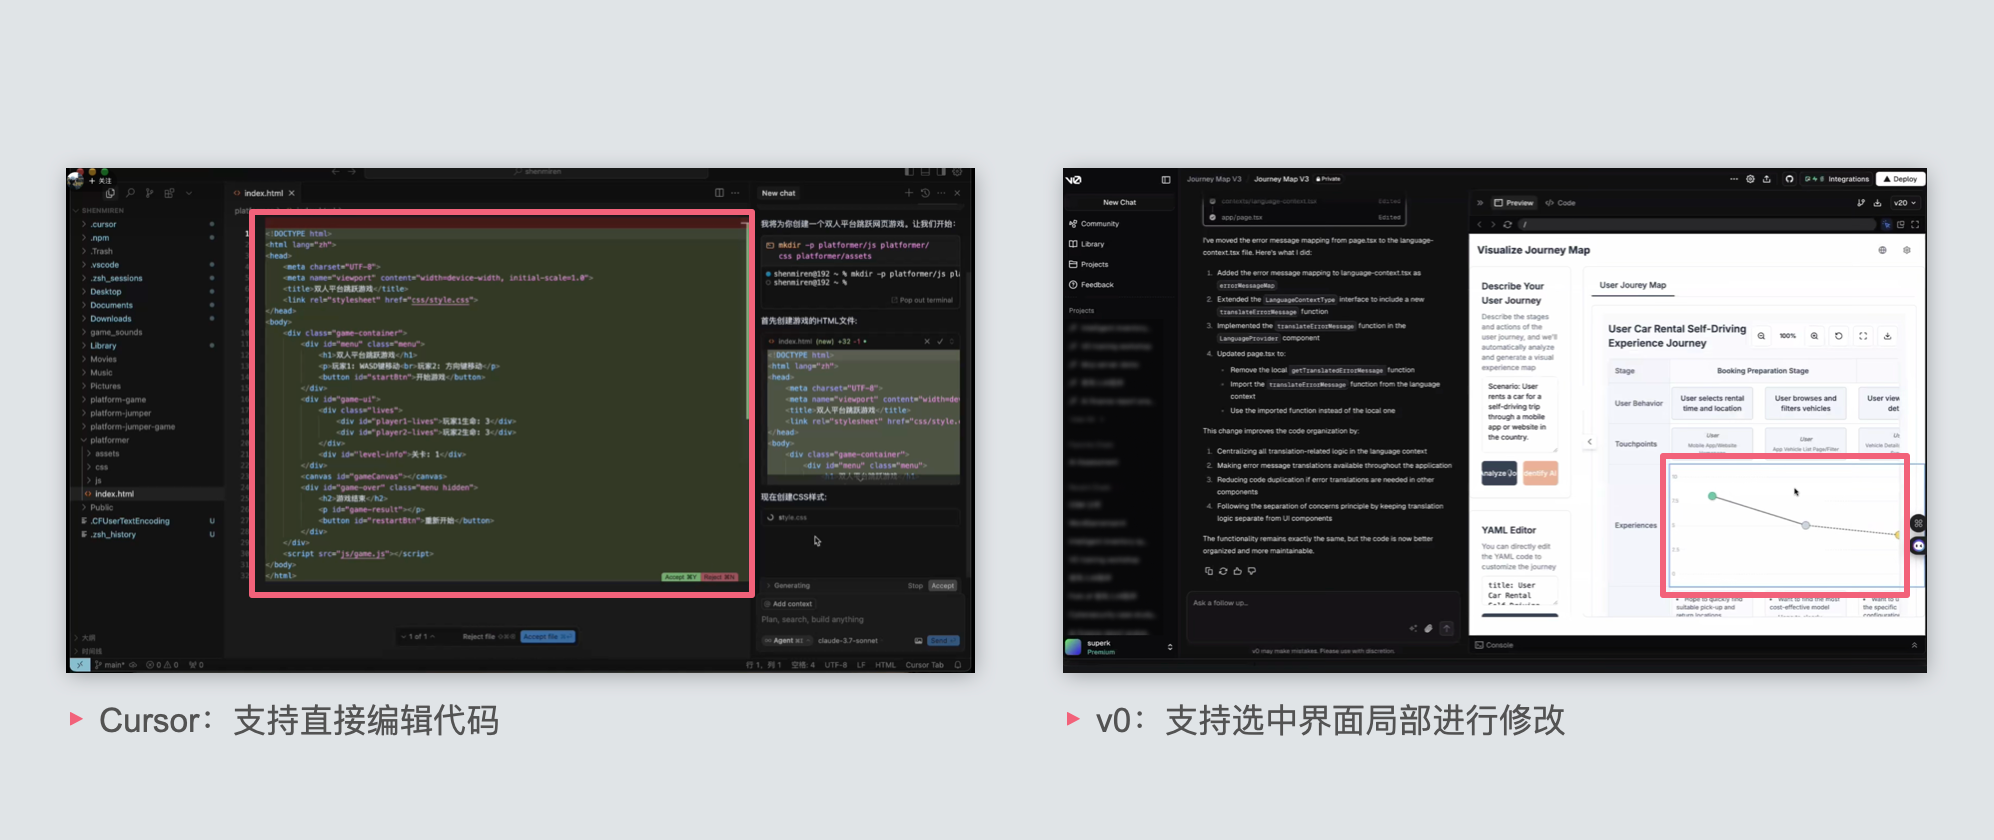The width and height of the screenshot is (1994, 840).
Task: Focus the 'Plan, search, build anything' input
Action: [x=860, y=620]
